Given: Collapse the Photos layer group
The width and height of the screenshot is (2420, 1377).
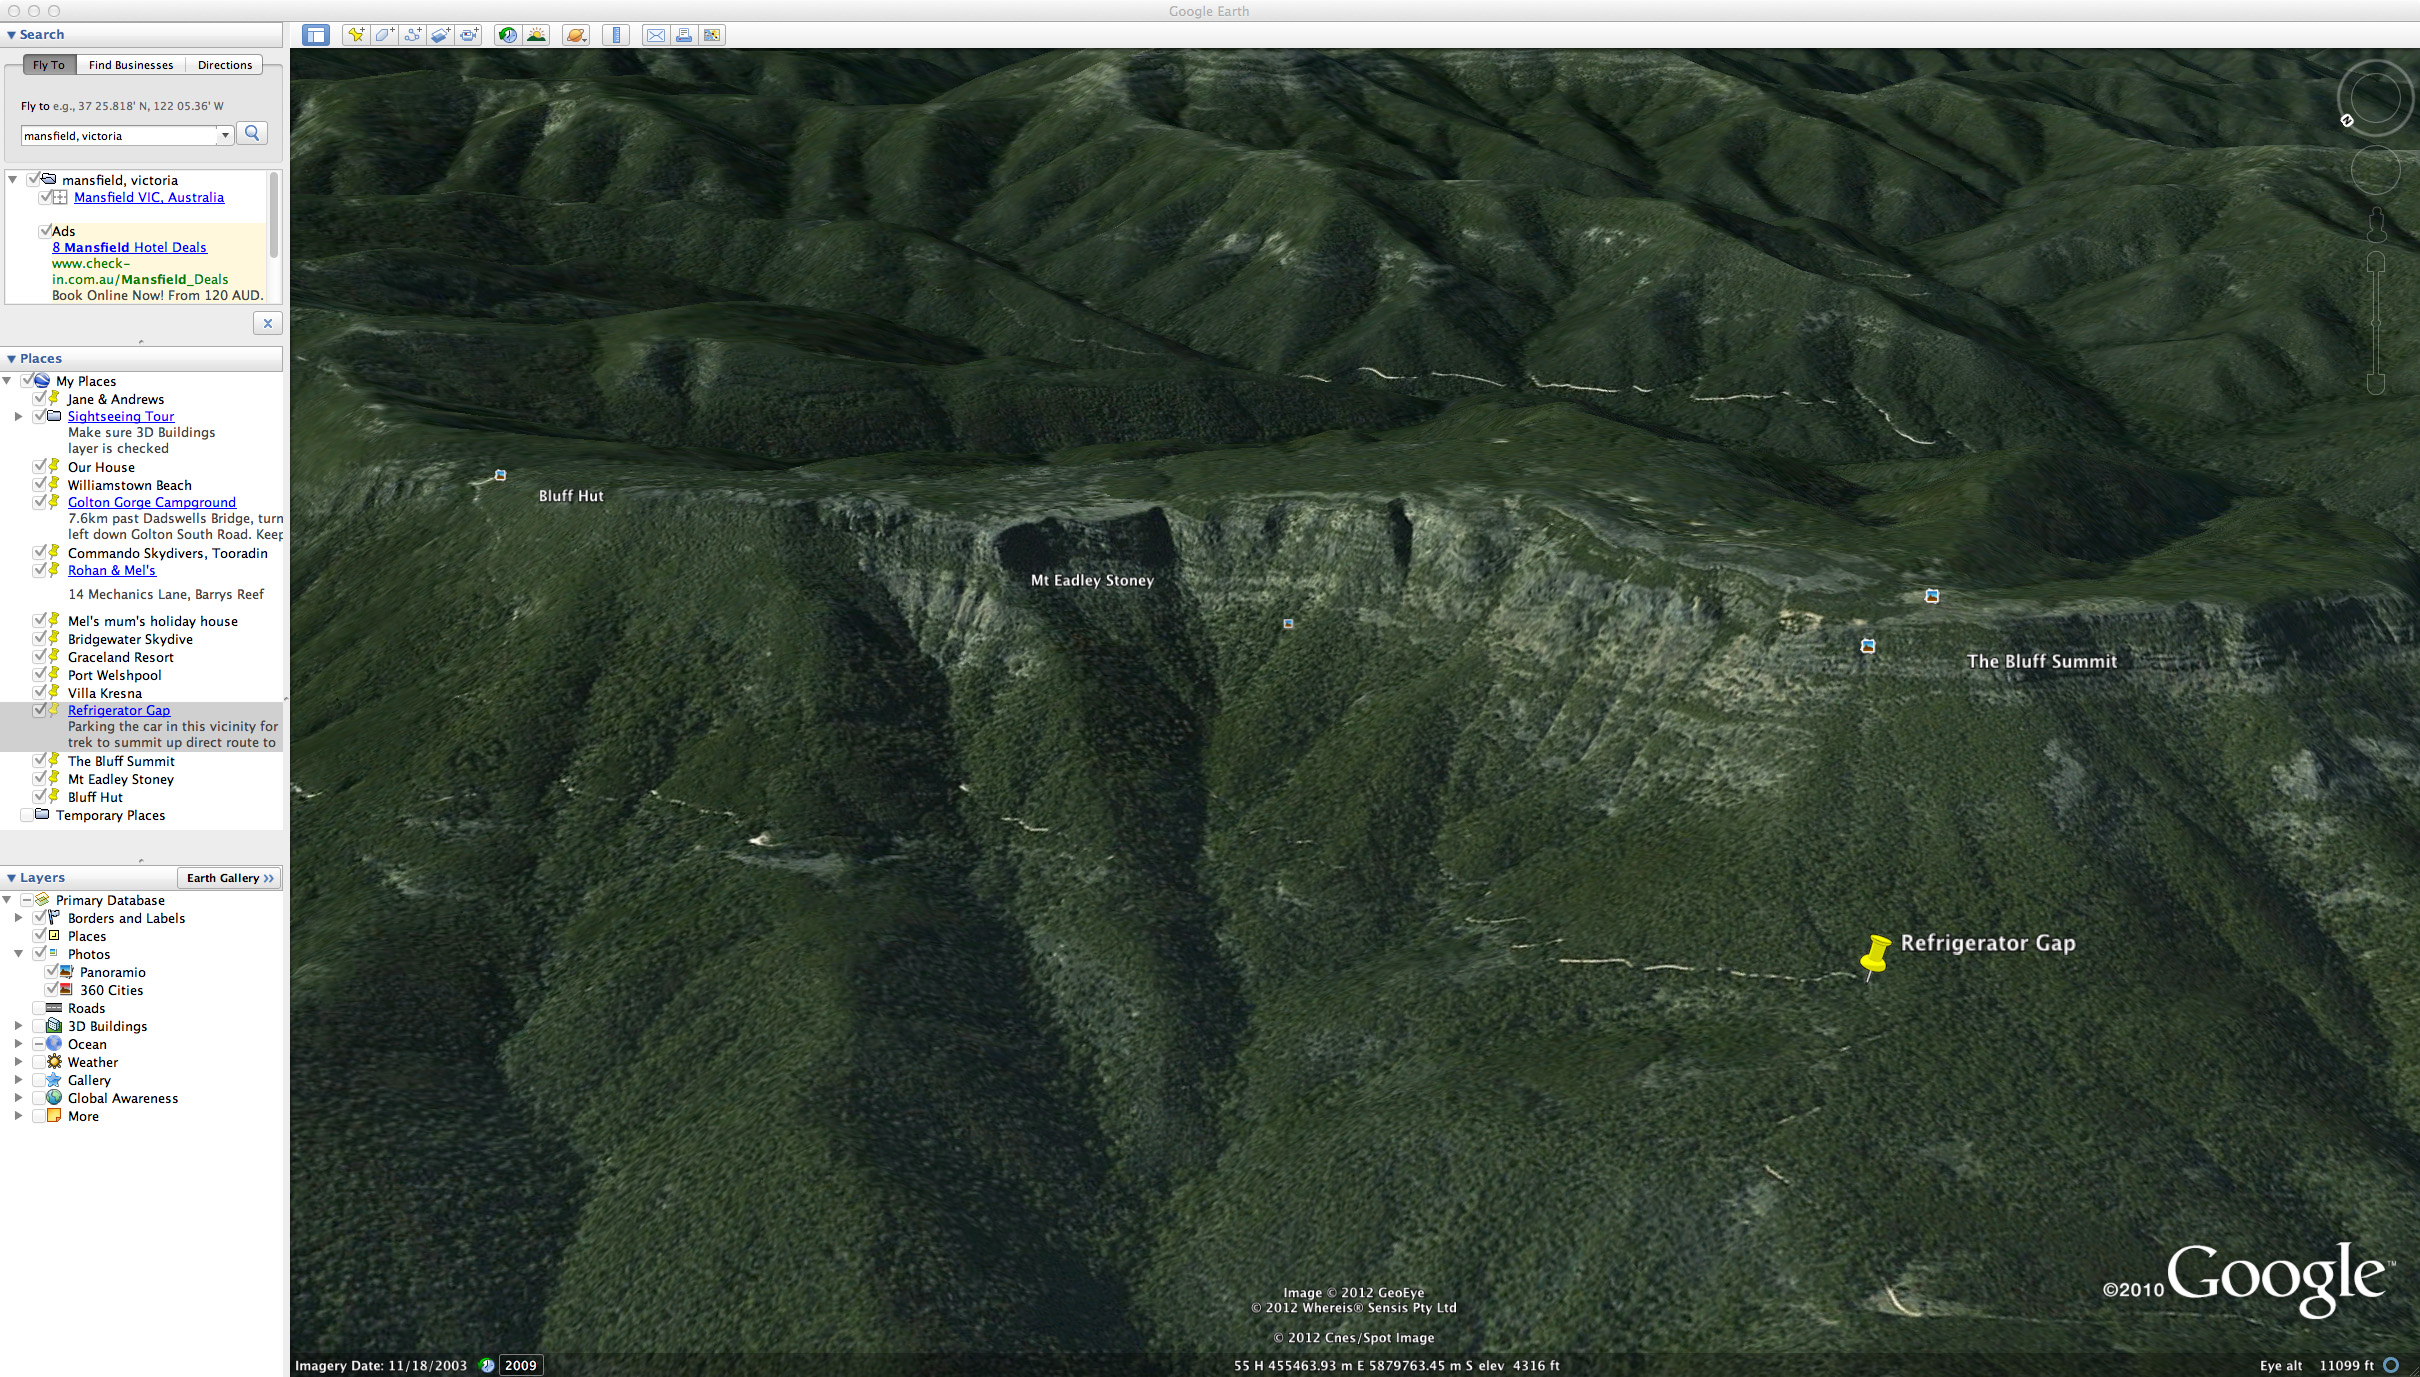Looking at the screenshot, I should pos(18,954).
